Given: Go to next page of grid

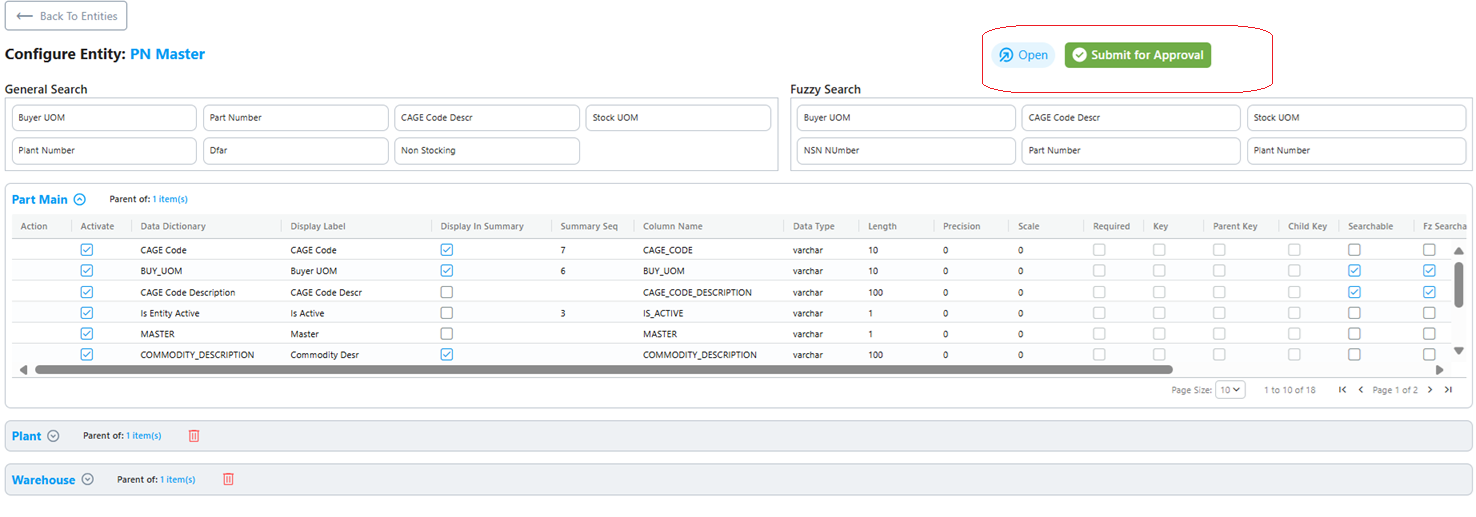Looking at the screenshot, I should click(x=1430, y=390).
